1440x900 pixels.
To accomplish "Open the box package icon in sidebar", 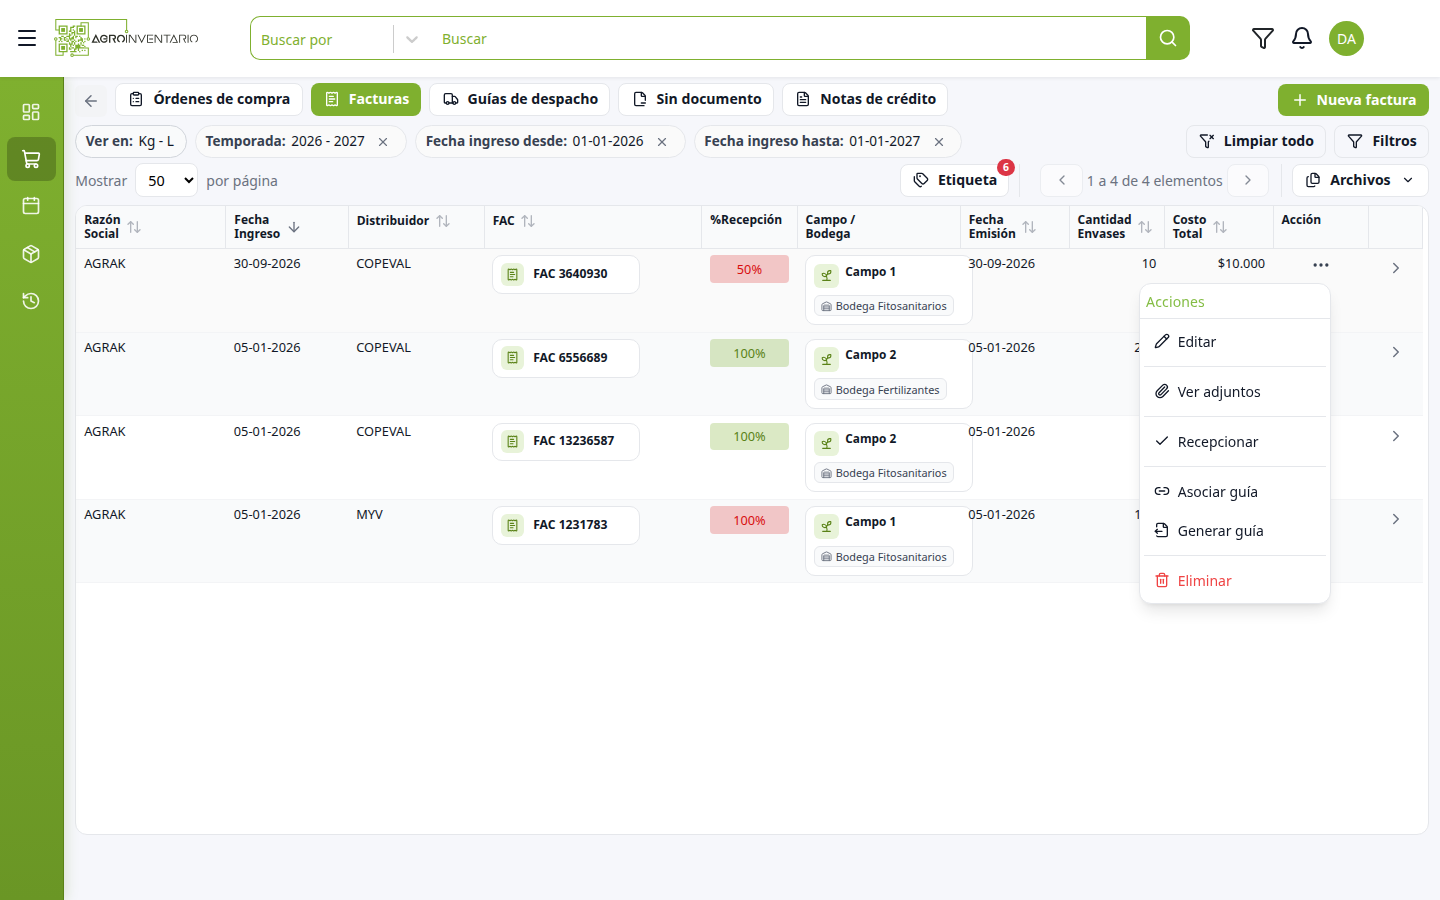I will (x=31, y=254).
